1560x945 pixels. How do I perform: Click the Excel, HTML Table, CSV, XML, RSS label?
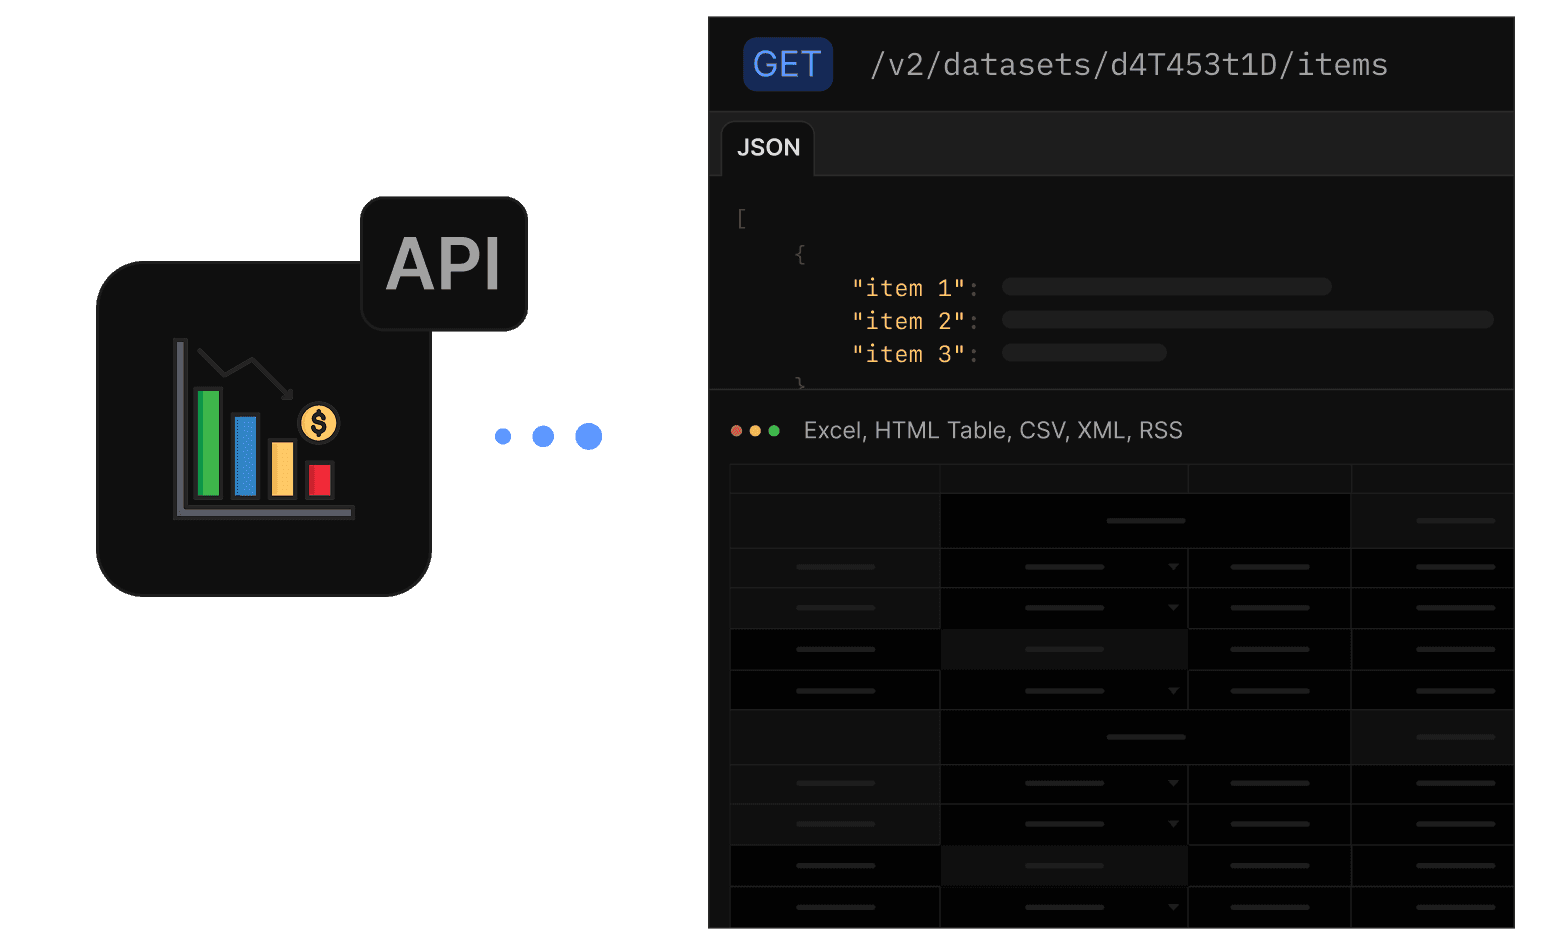click(x=993, y=430)
